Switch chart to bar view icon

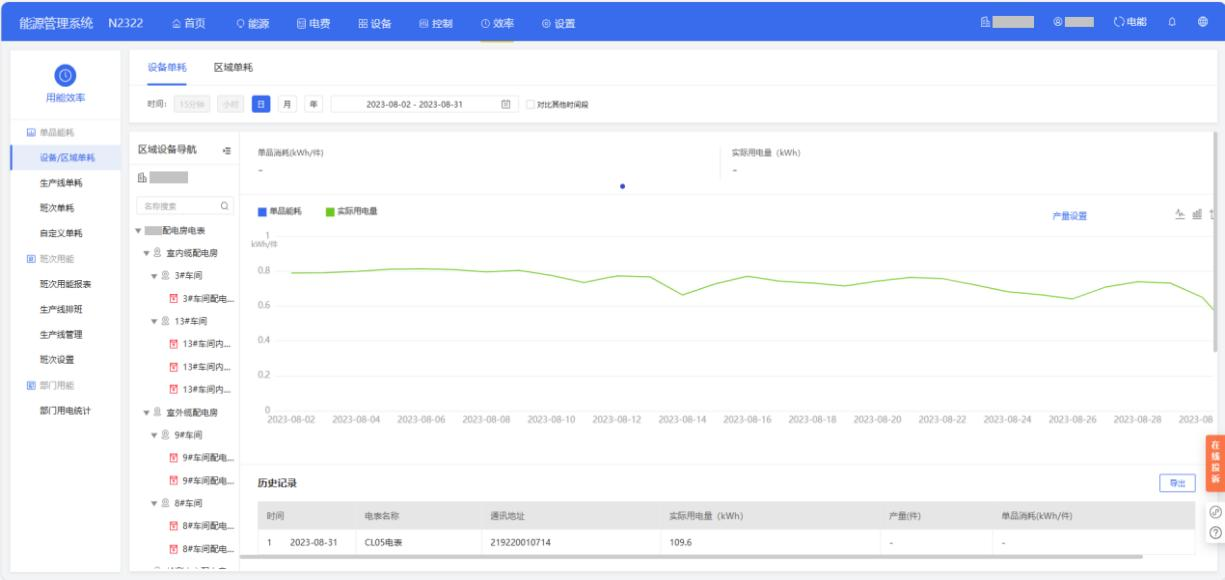point(1196,214)
